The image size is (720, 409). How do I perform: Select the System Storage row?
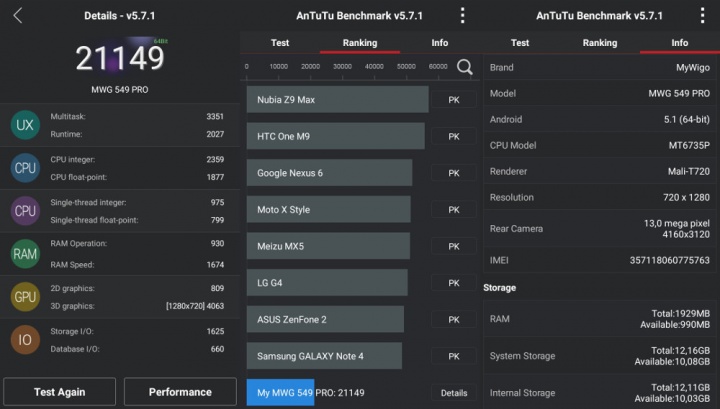[x=600, y=356]
